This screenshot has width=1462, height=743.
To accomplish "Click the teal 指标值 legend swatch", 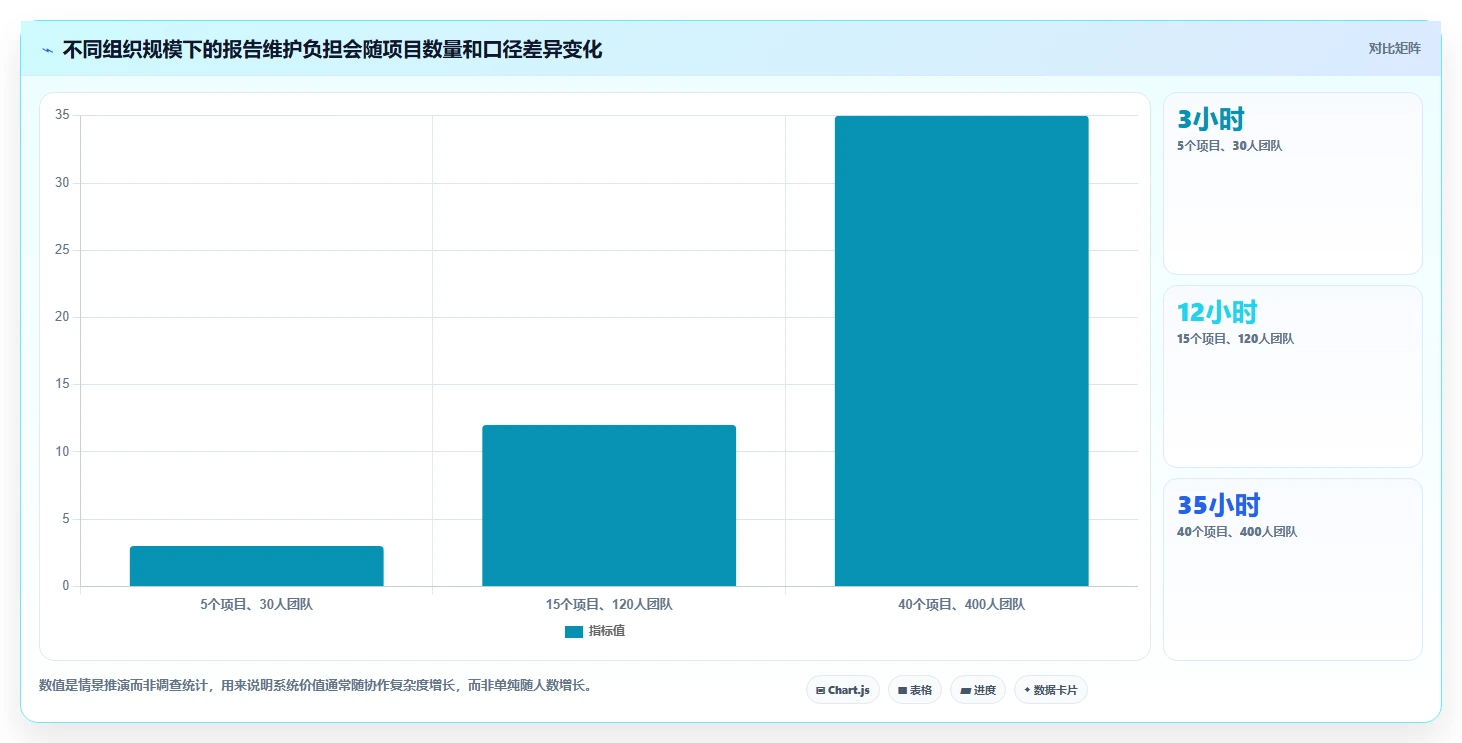I will click(x=574, y=632).
